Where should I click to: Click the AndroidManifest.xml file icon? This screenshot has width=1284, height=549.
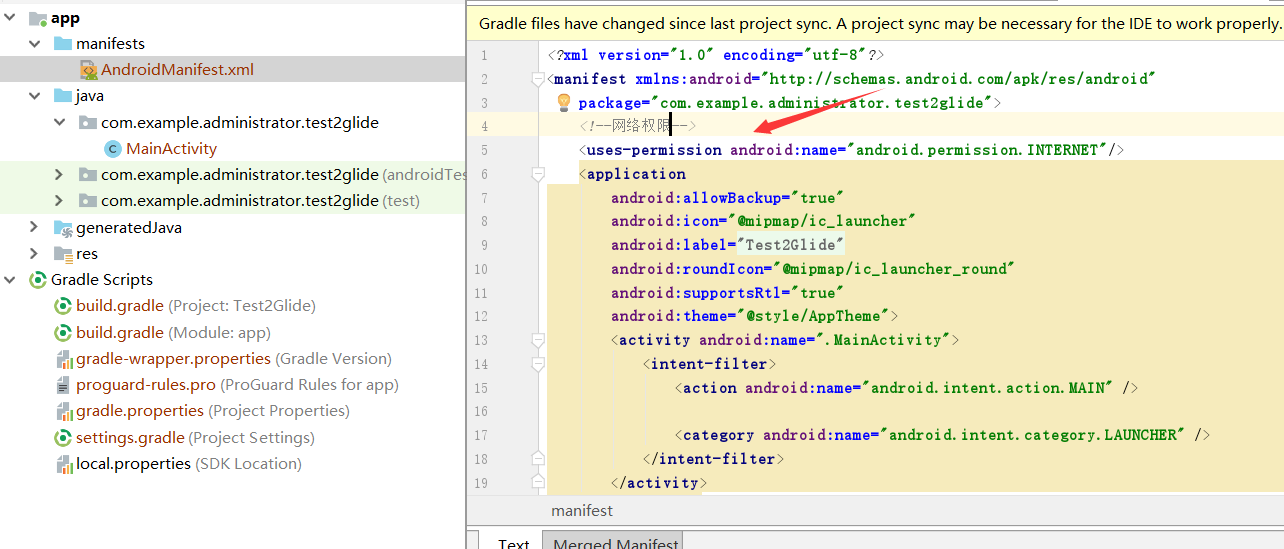click(x=88, y=70)
